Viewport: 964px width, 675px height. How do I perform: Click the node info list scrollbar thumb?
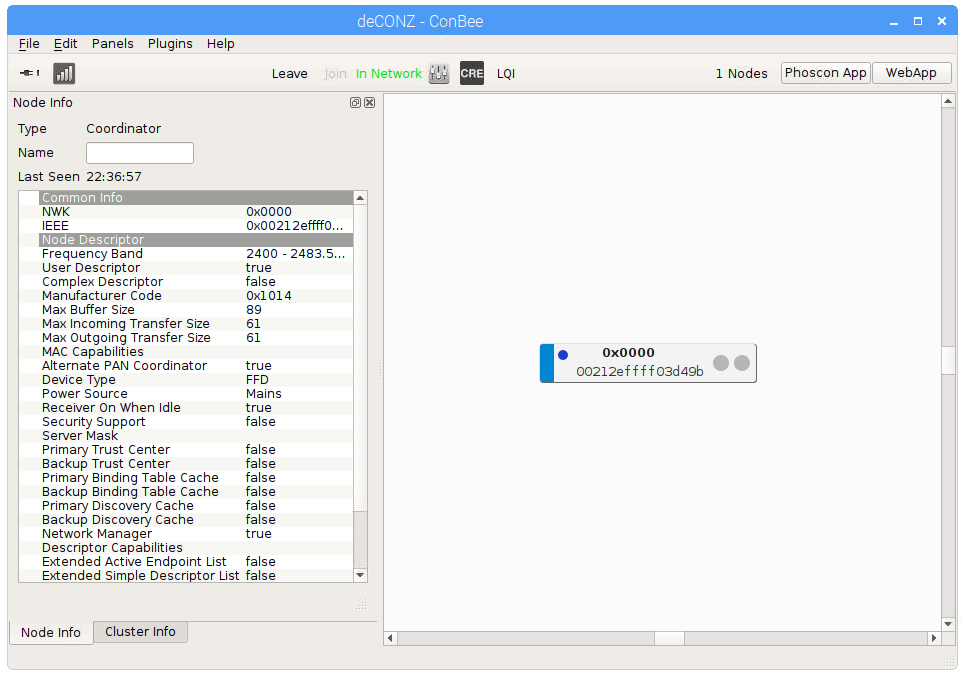360,357
